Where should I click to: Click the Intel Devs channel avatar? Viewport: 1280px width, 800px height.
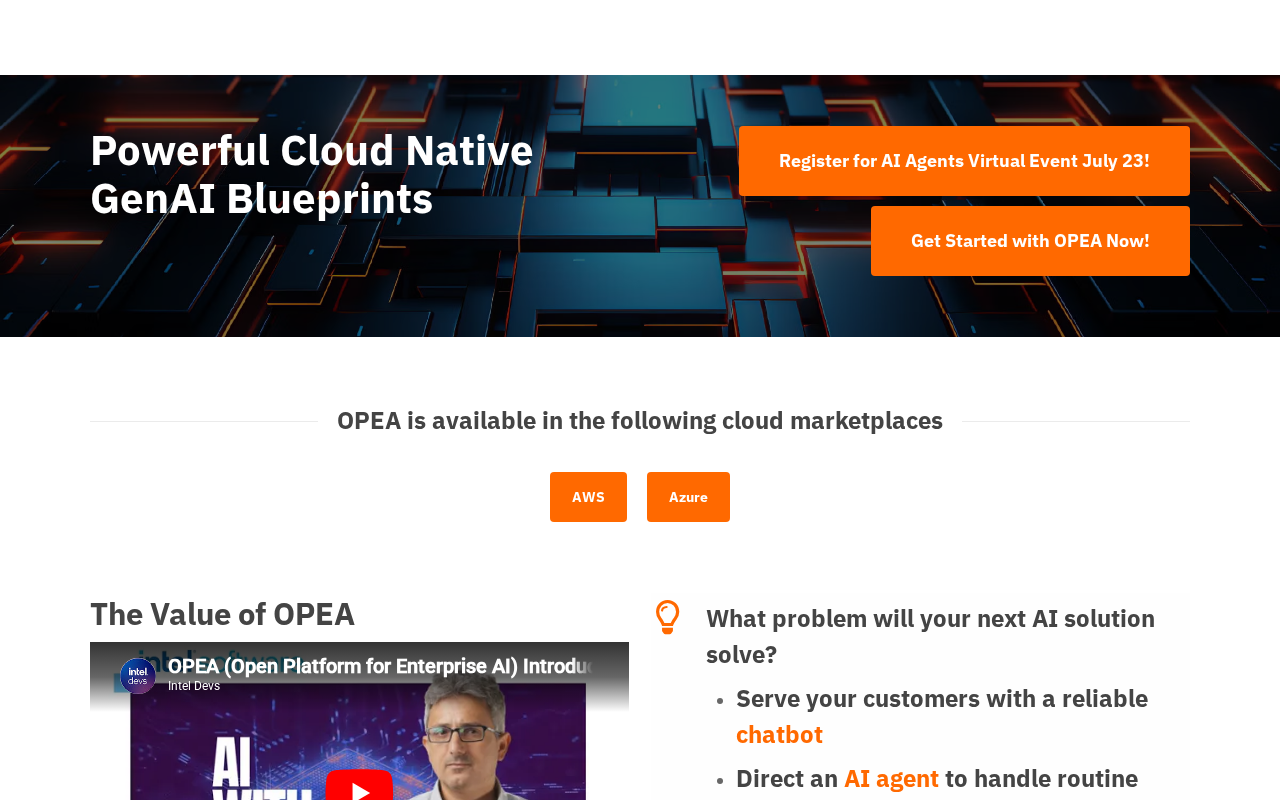click(138, 676)
